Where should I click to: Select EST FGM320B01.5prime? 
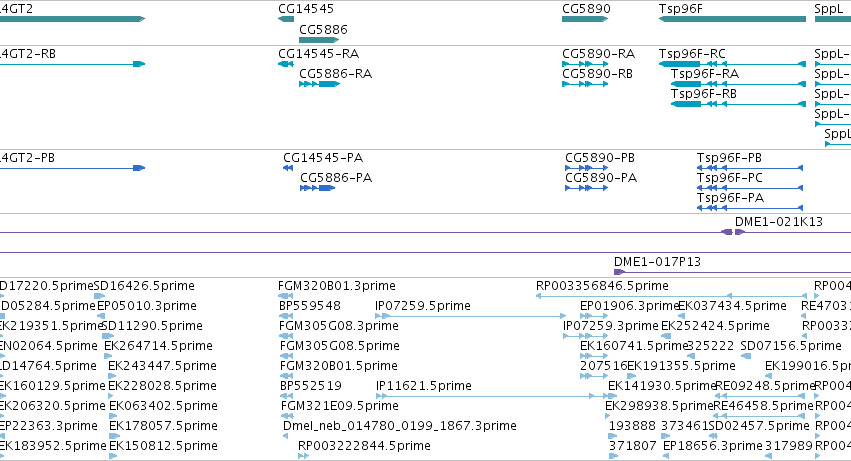click(339, 367)
